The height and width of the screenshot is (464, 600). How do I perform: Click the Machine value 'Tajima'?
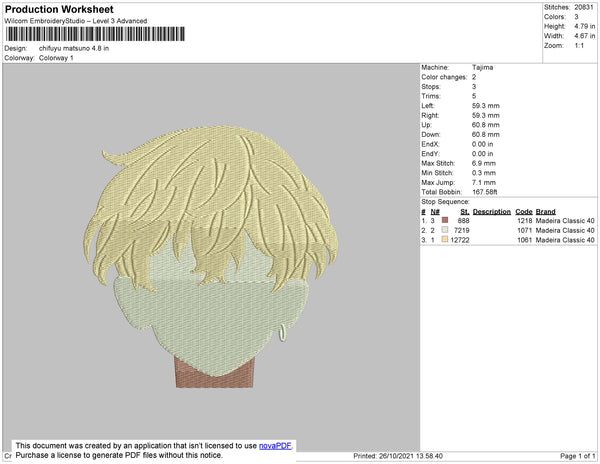pyautogui.click(x=482, y=67)
